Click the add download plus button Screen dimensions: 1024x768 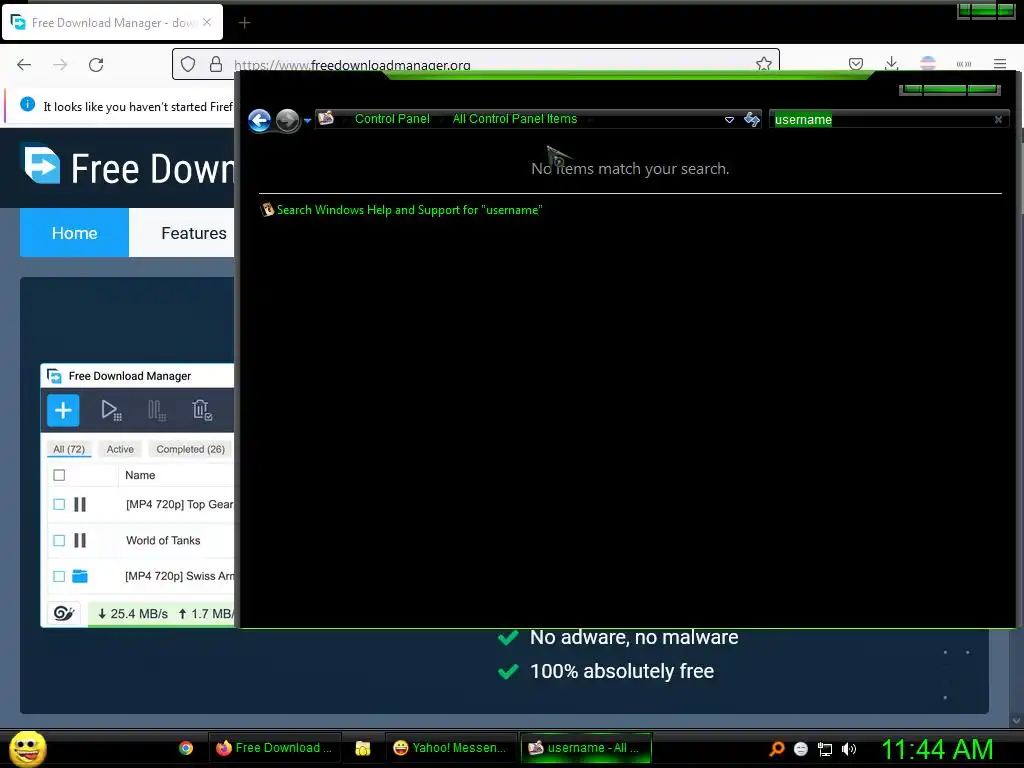[63, 410]
